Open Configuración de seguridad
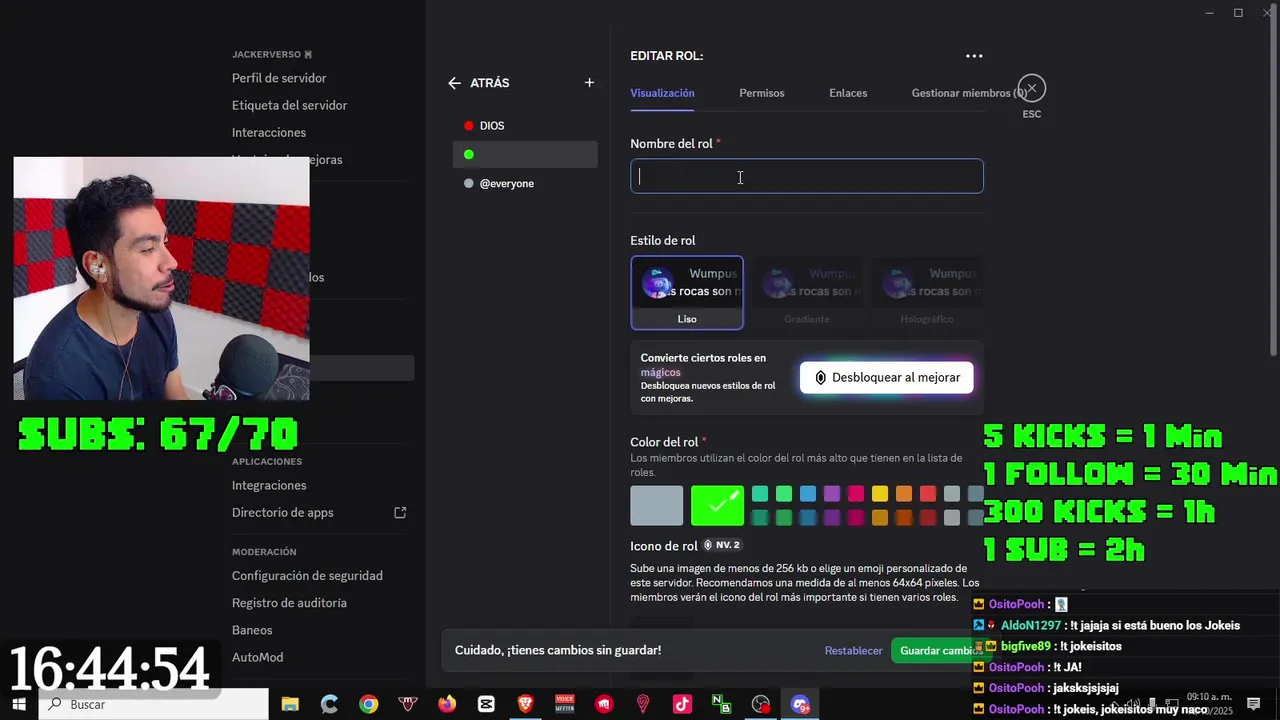The width and height of the screenshot is (1280, 720). click(x=307, y=576)
